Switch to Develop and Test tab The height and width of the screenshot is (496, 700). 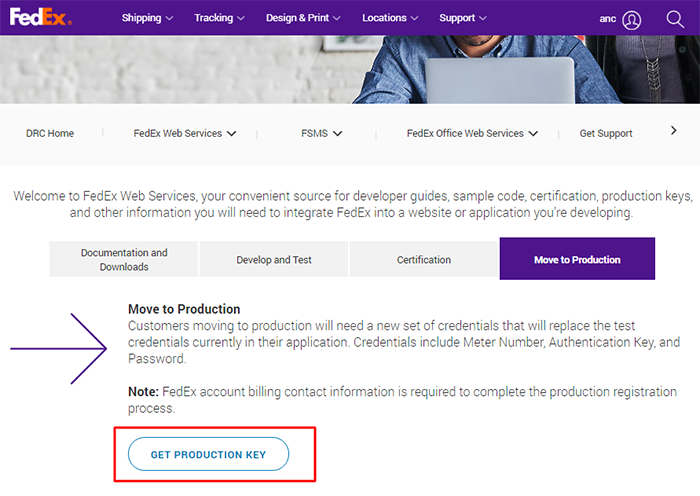click(x=274, y=259)
